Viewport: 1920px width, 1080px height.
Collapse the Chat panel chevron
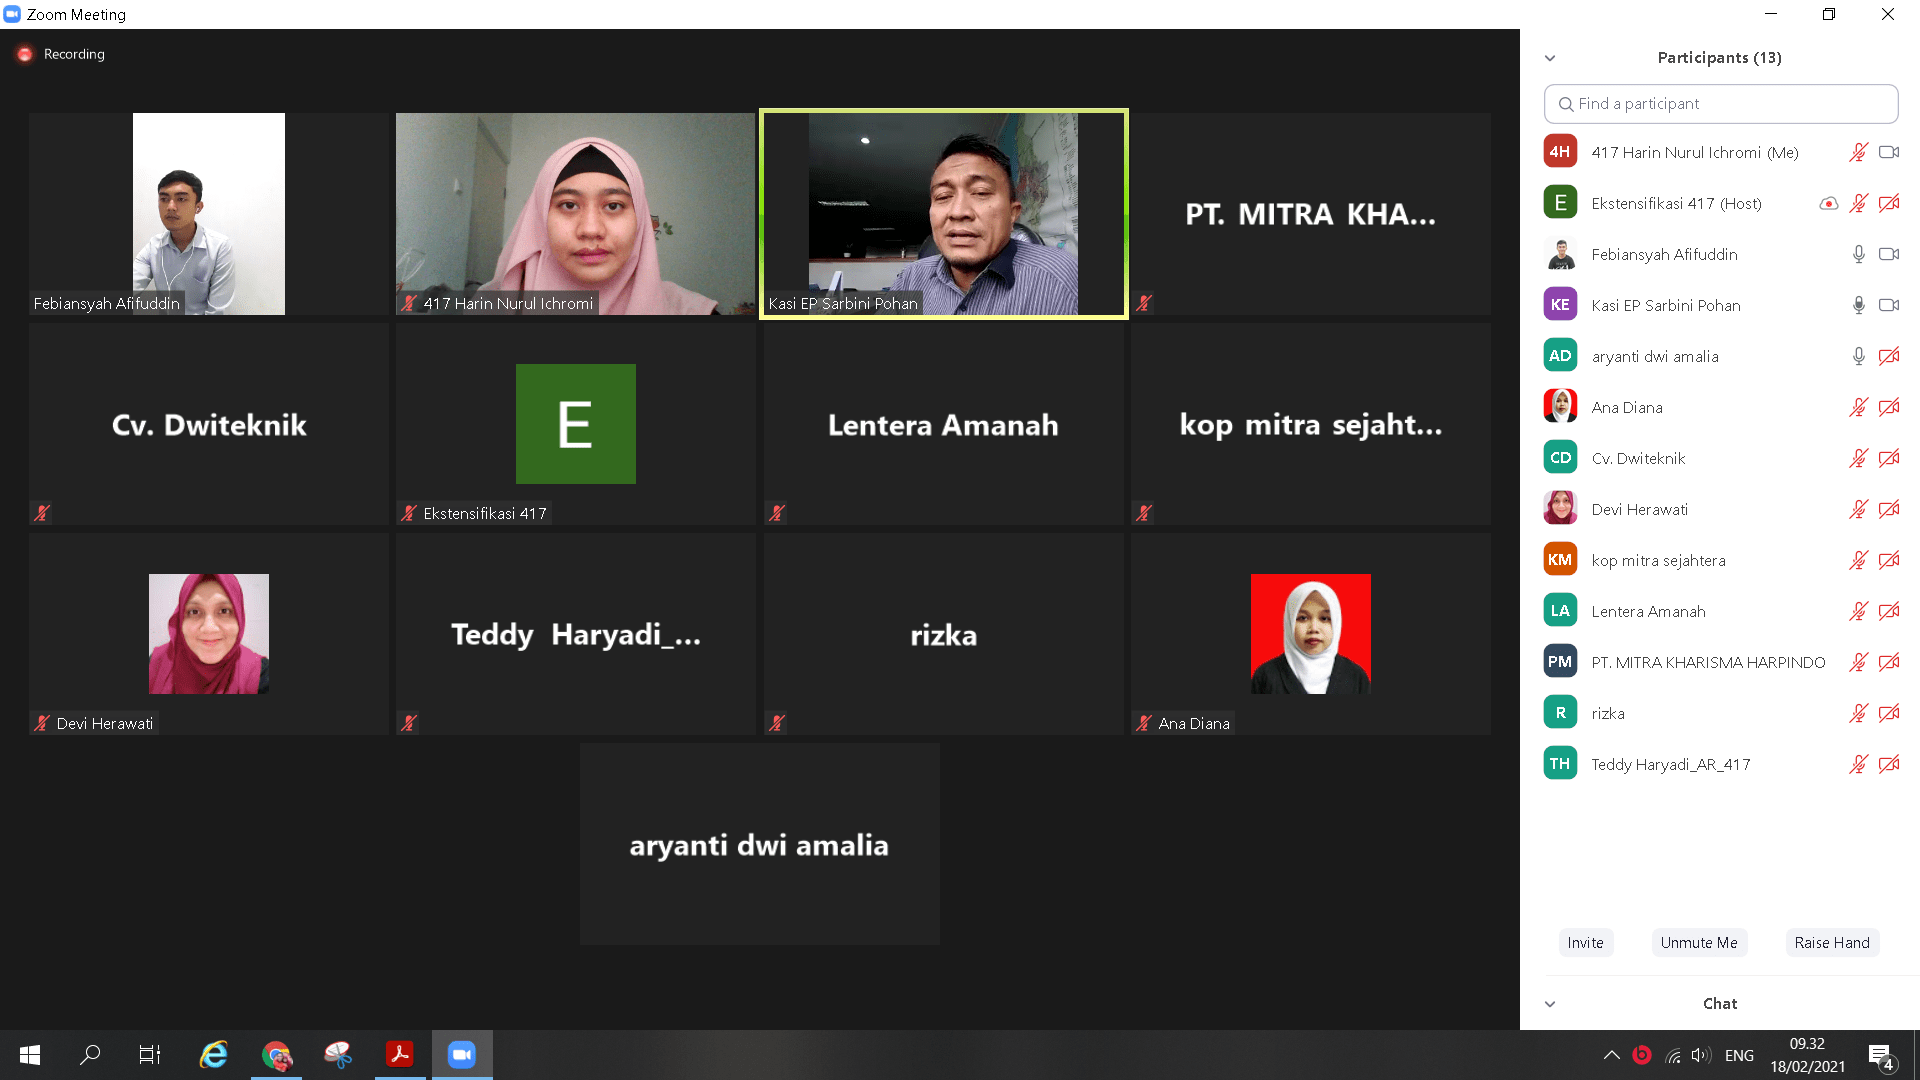[x=1550, y=1004]
